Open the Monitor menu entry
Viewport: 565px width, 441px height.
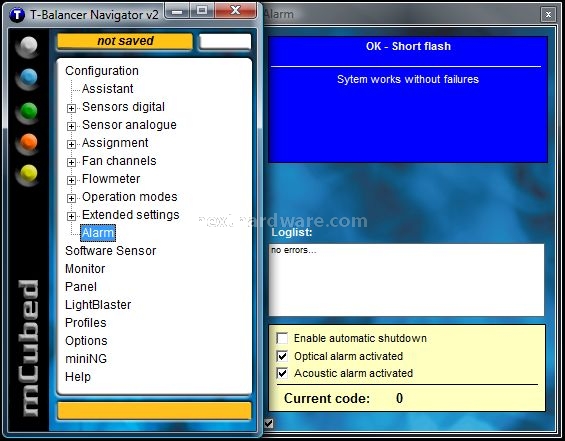tap(85, 269)
